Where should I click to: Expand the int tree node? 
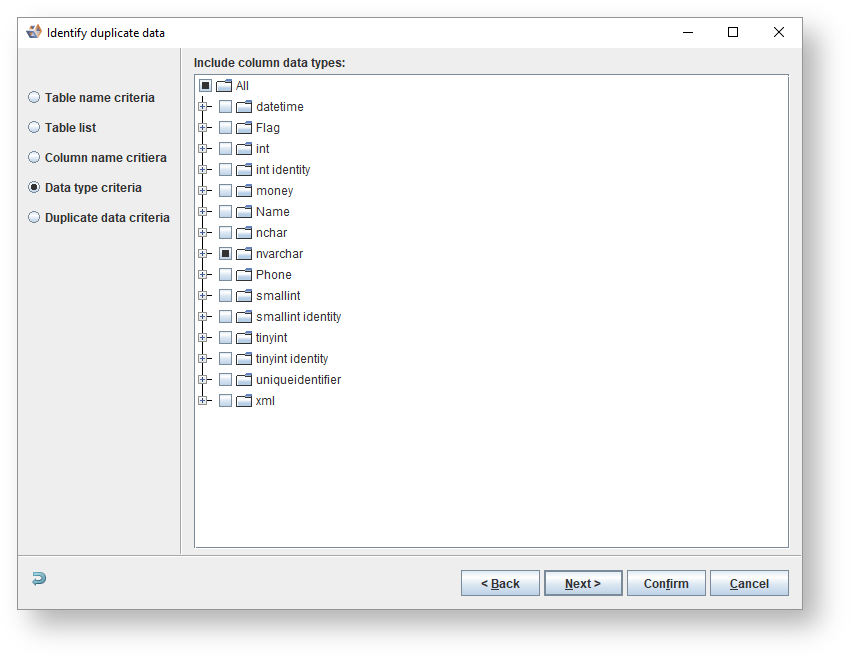tap(202, 149)
